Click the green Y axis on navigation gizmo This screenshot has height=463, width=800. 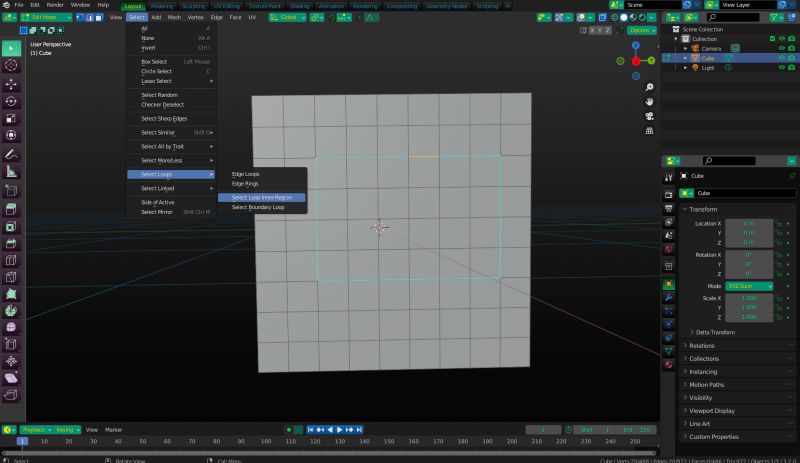[x=652, y=60]
